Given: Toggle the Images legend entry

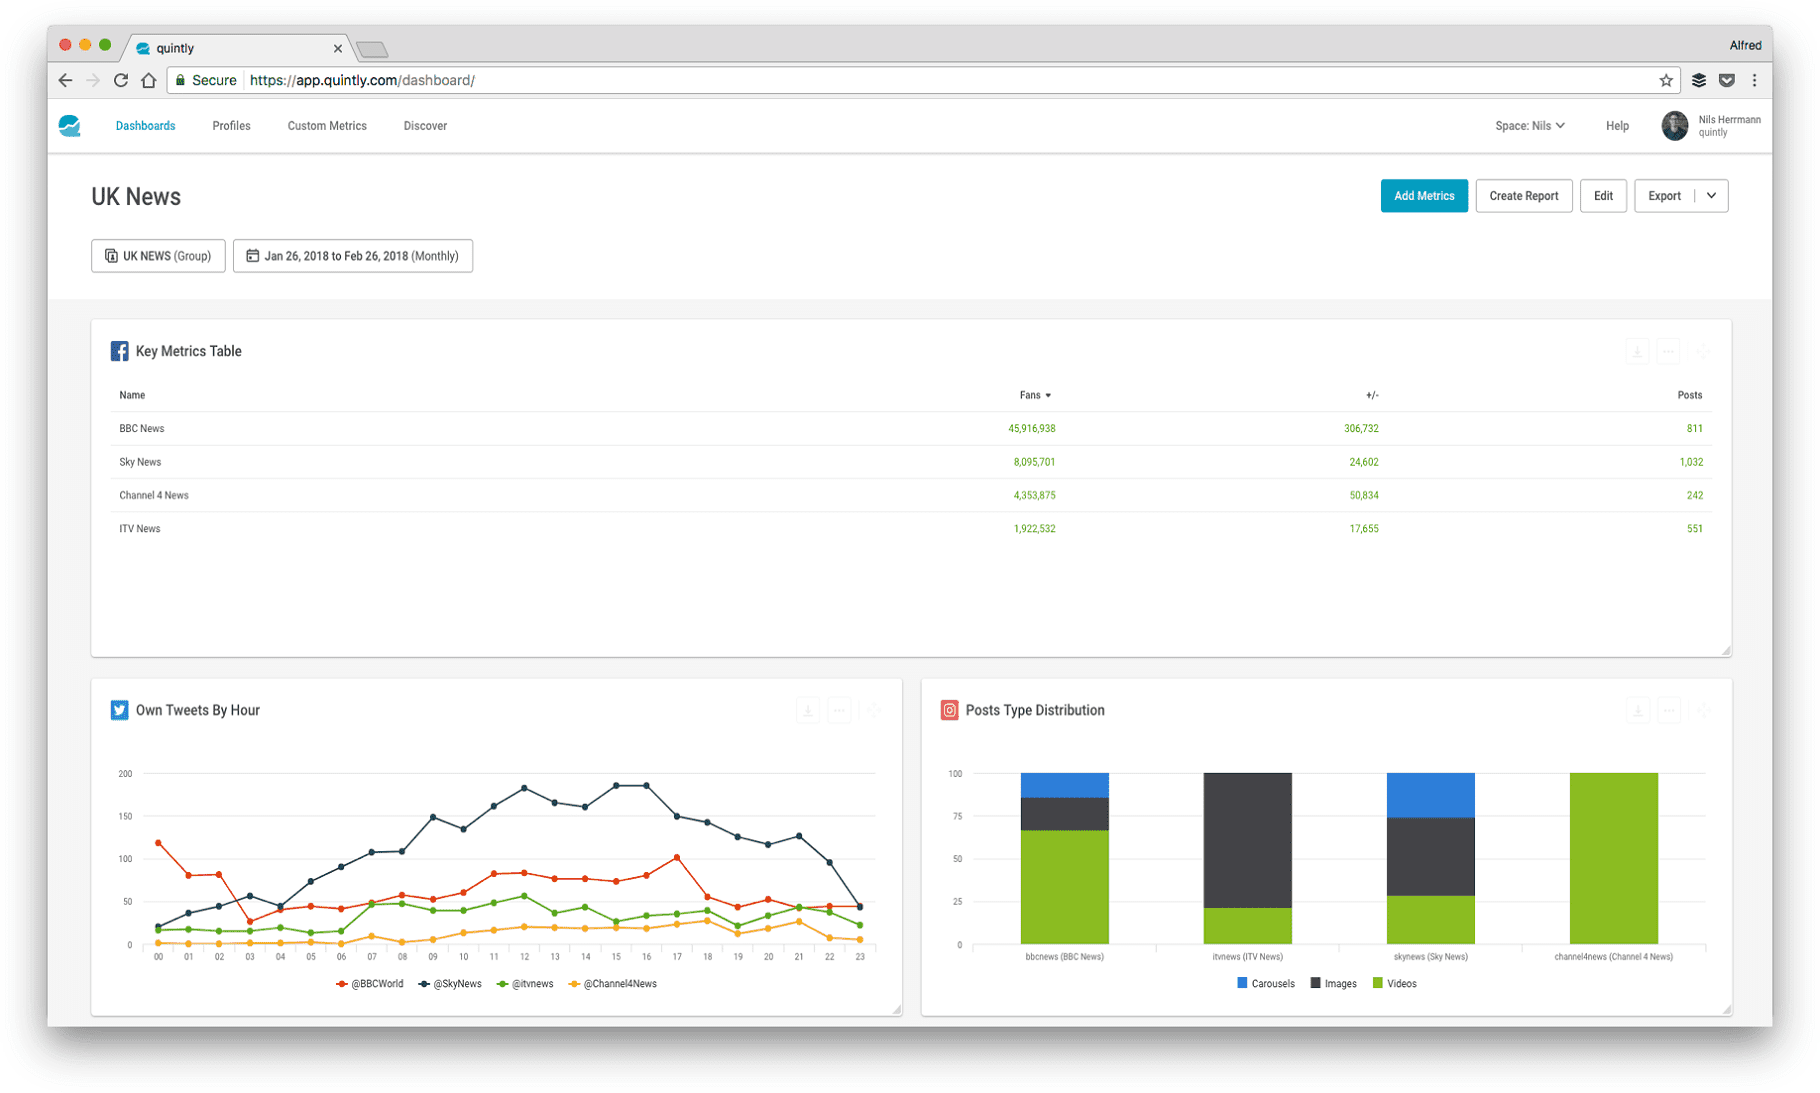Looking at the screenshot, I should (1334, 984).
